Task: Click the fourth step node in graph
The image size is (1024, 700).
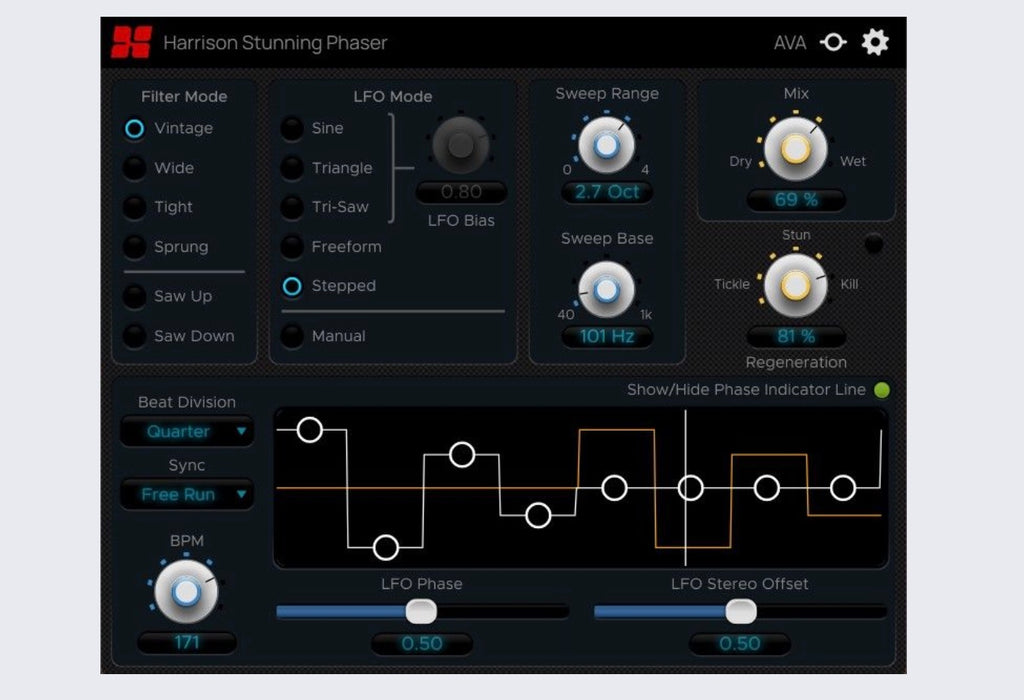Action: [x=538, y=515]
